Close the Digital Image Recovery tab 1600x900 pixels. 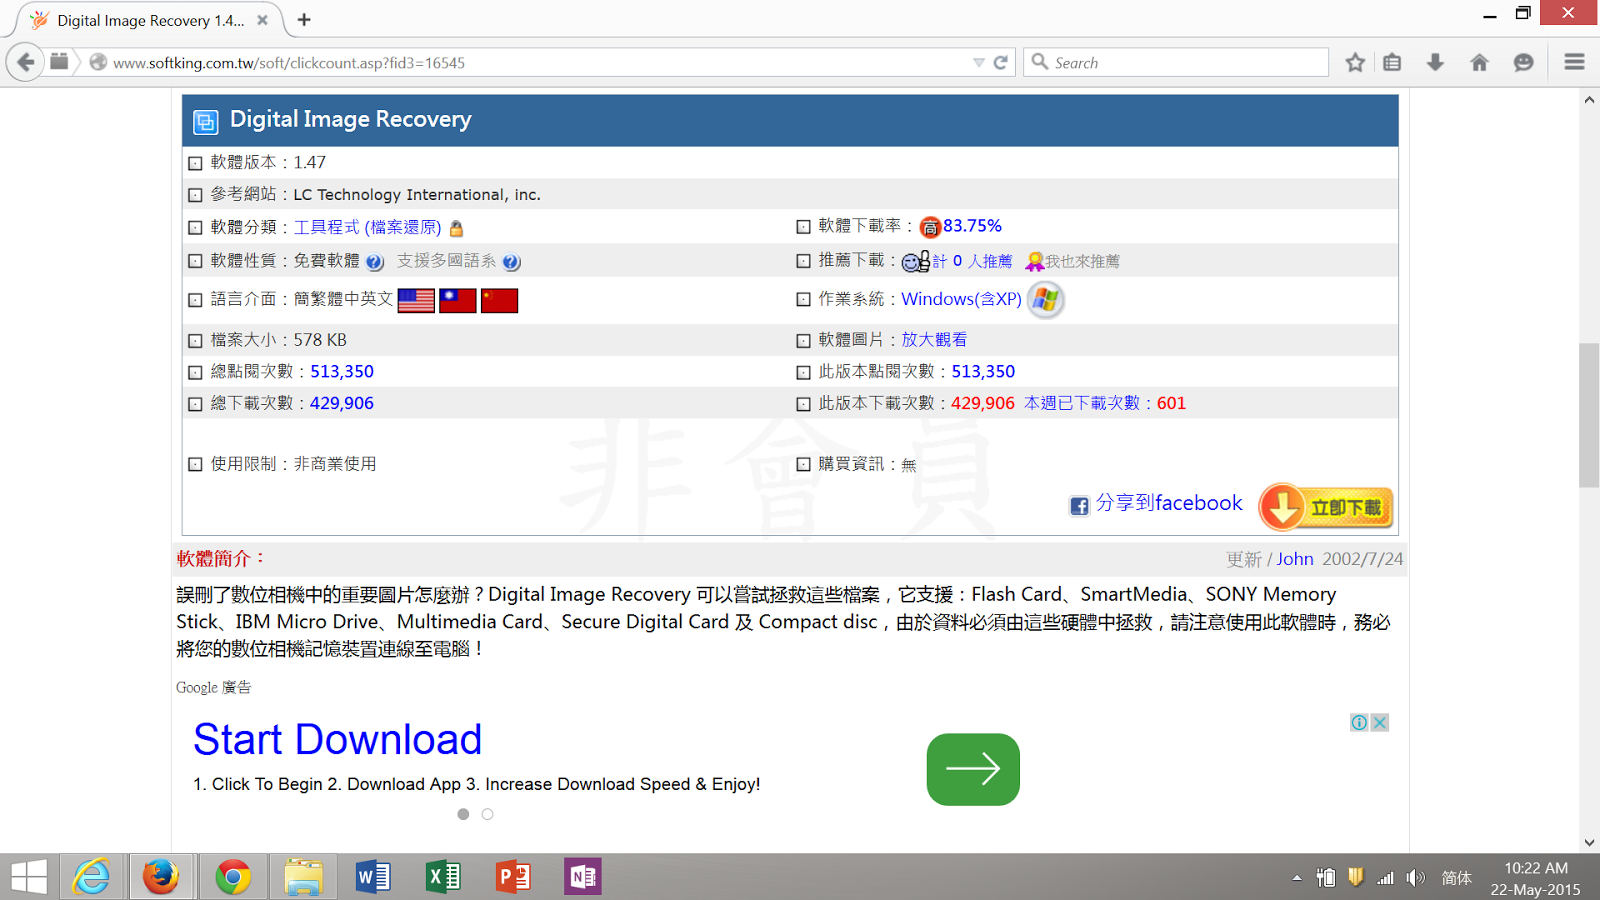point(262,20)
